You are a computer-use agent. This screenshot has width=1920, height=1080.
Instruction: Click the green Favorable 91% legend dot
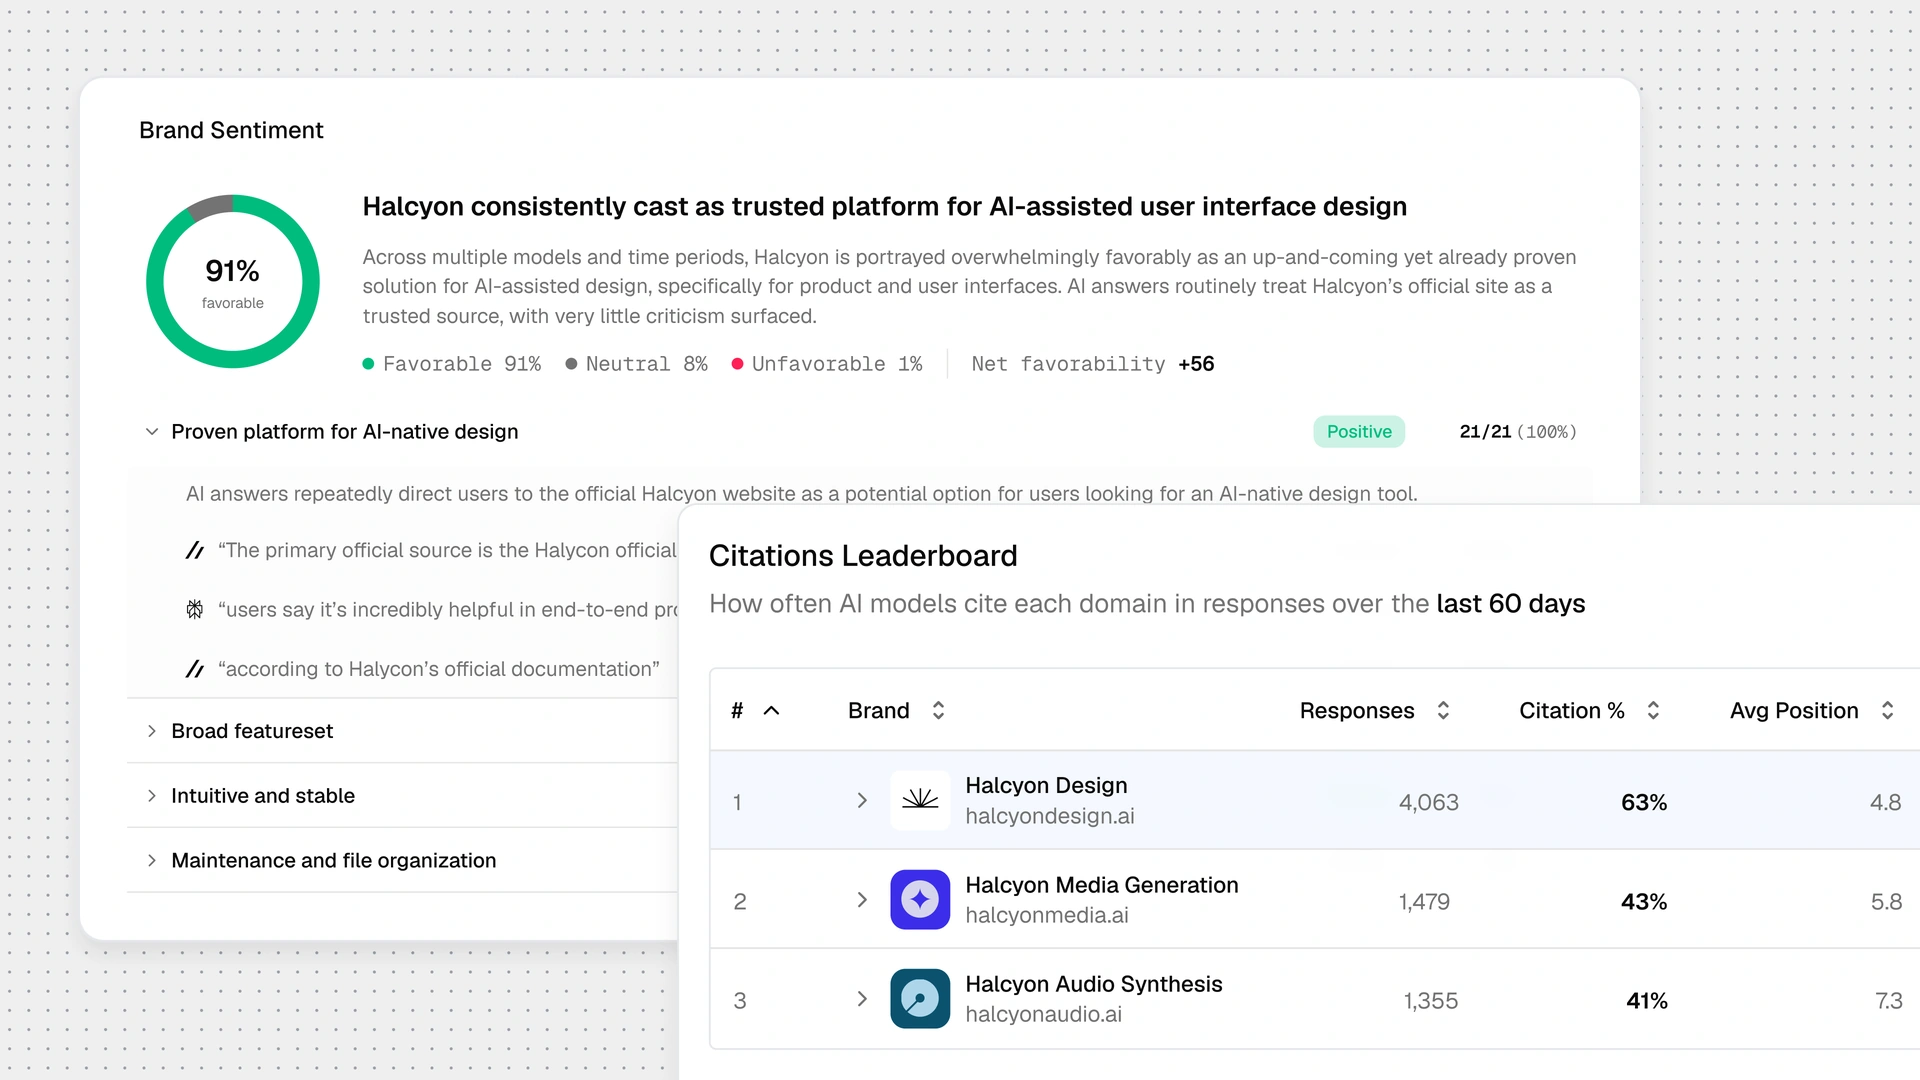[x=368, y=364]
